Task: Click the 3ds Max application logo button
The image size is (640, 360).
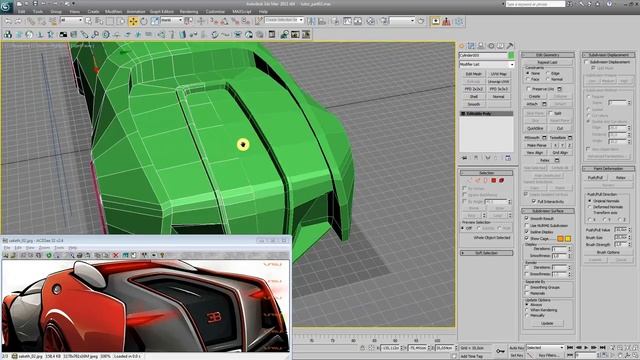Action: tap(7, 7)
